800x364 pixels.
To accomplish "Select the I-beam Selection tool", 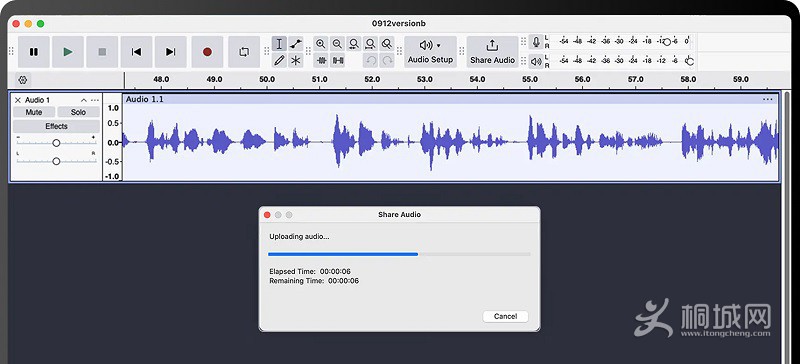I will 279,44.
